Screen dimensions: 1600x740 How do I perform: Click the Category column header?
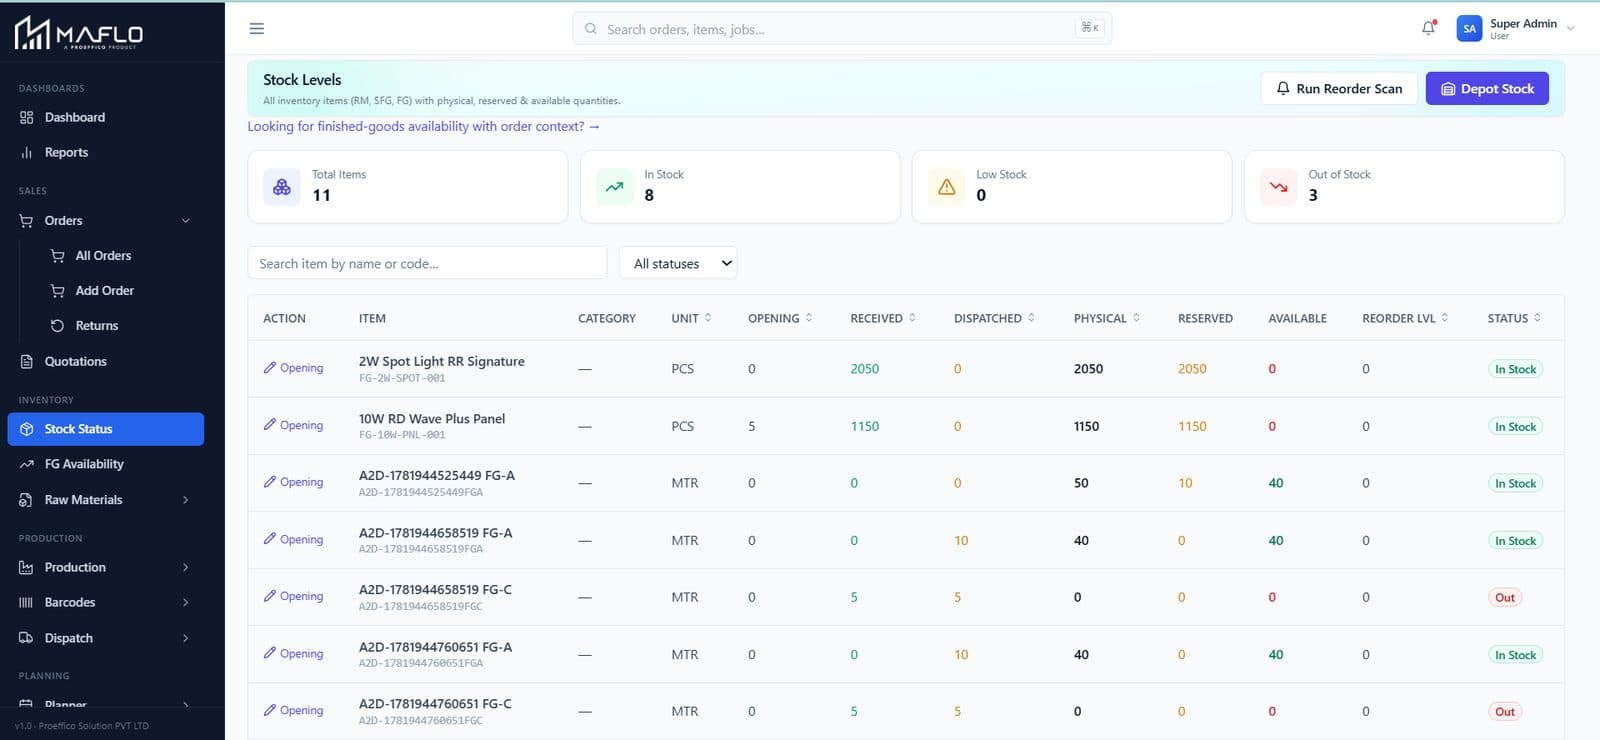[x=607, y=318]
